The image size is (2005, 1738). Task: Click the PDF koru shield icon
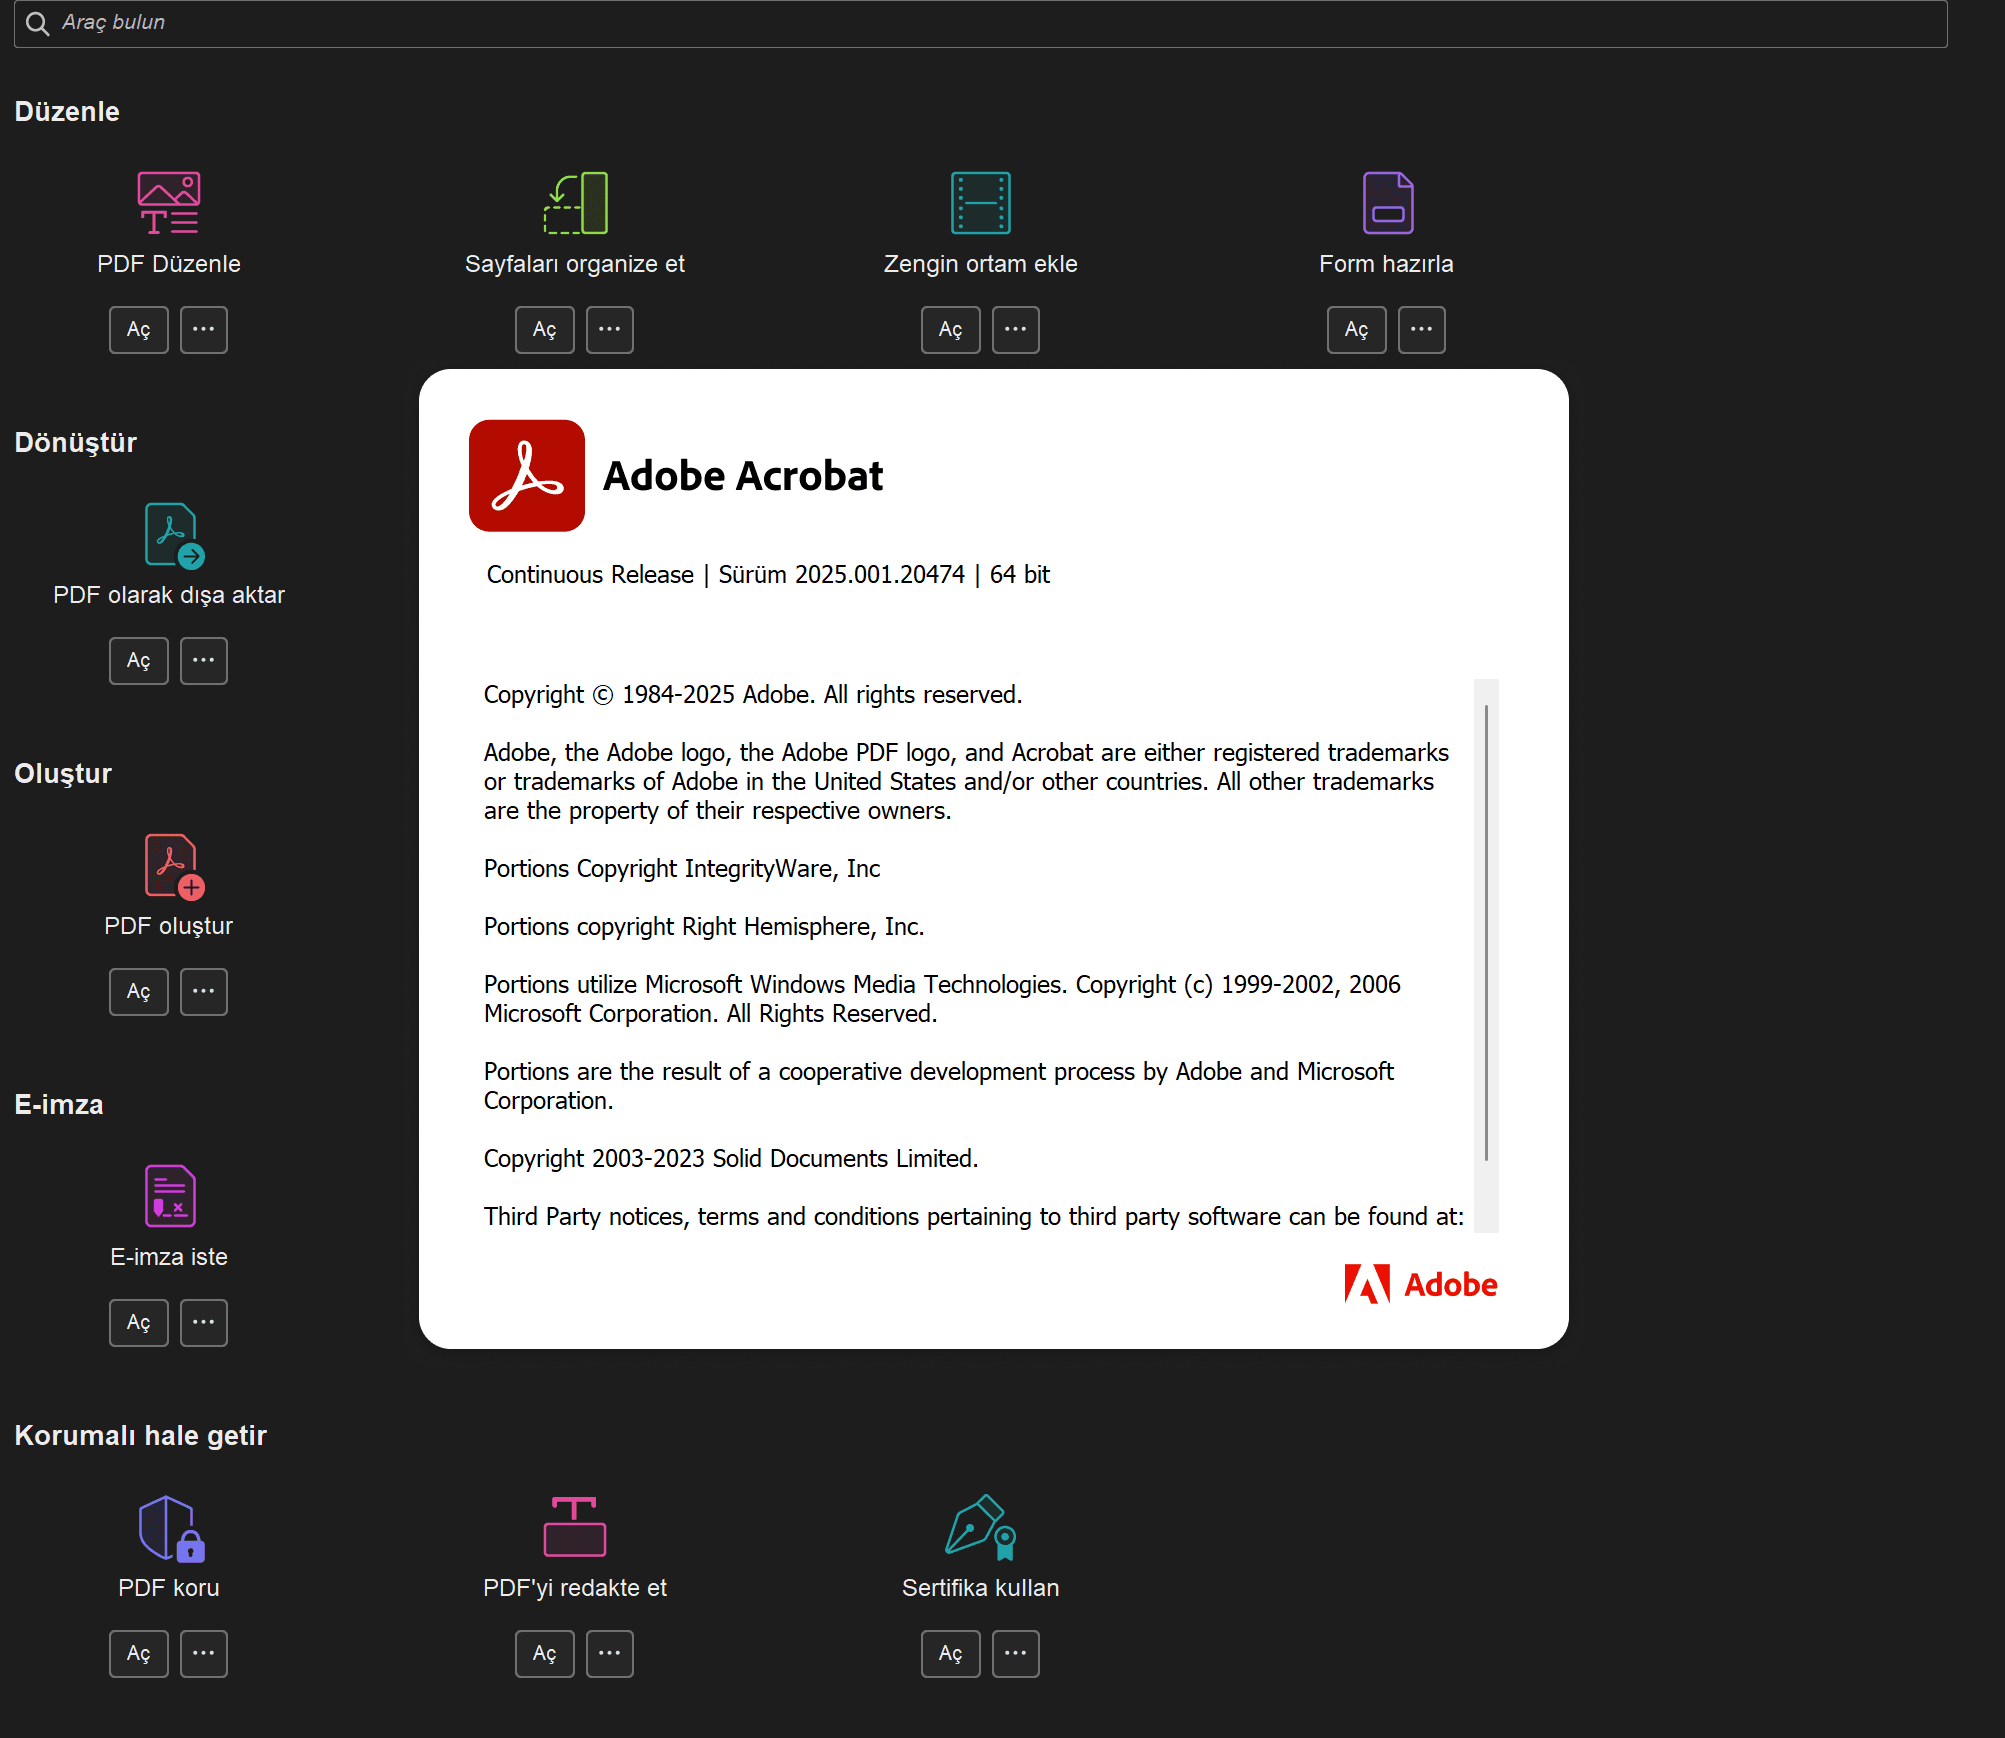click(171, 1528)
